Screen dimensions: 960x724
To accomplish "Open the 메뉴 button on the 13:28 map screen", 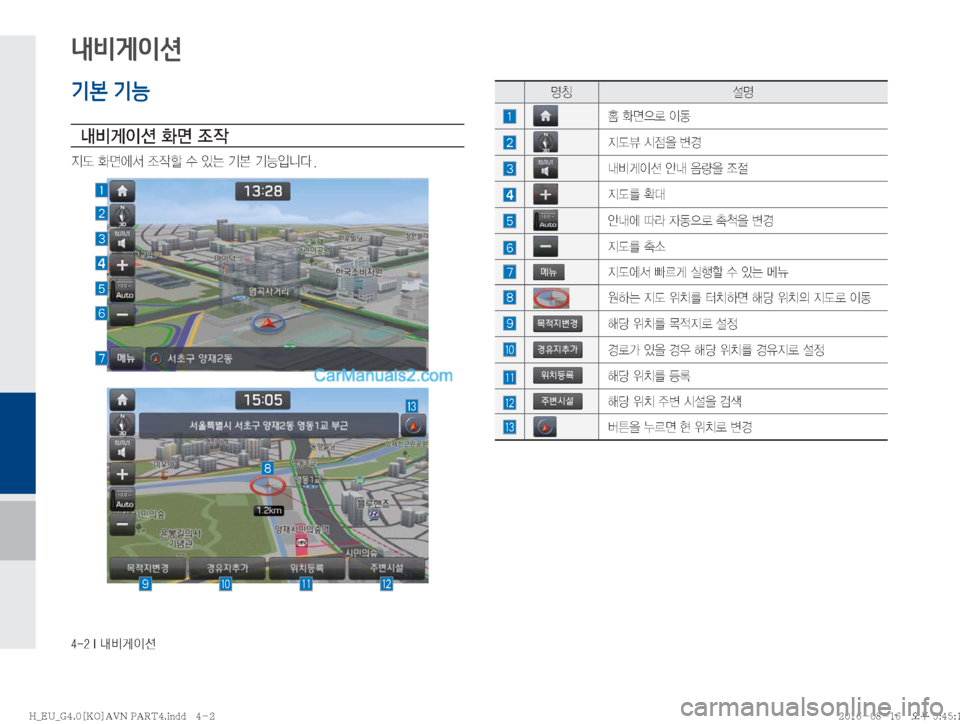I will (x=126, y=359).
